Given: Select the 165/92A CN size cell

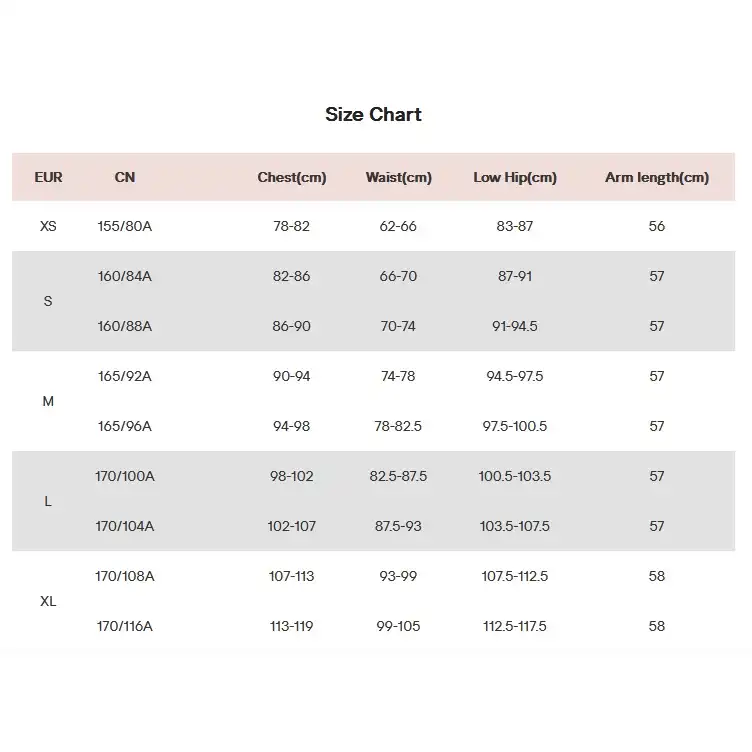Looking at the screenshot, I should point(125,376).
